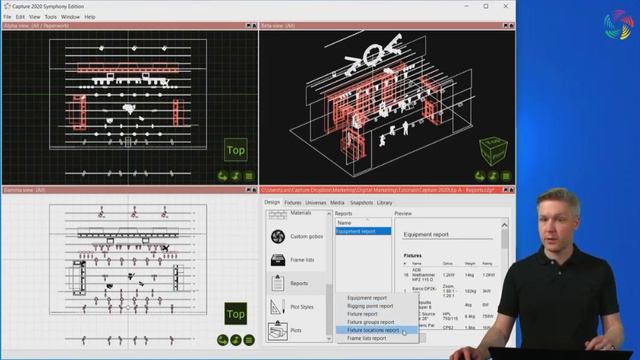Click curved-arrow round icon in Alpha view

(x=222, y=176)
